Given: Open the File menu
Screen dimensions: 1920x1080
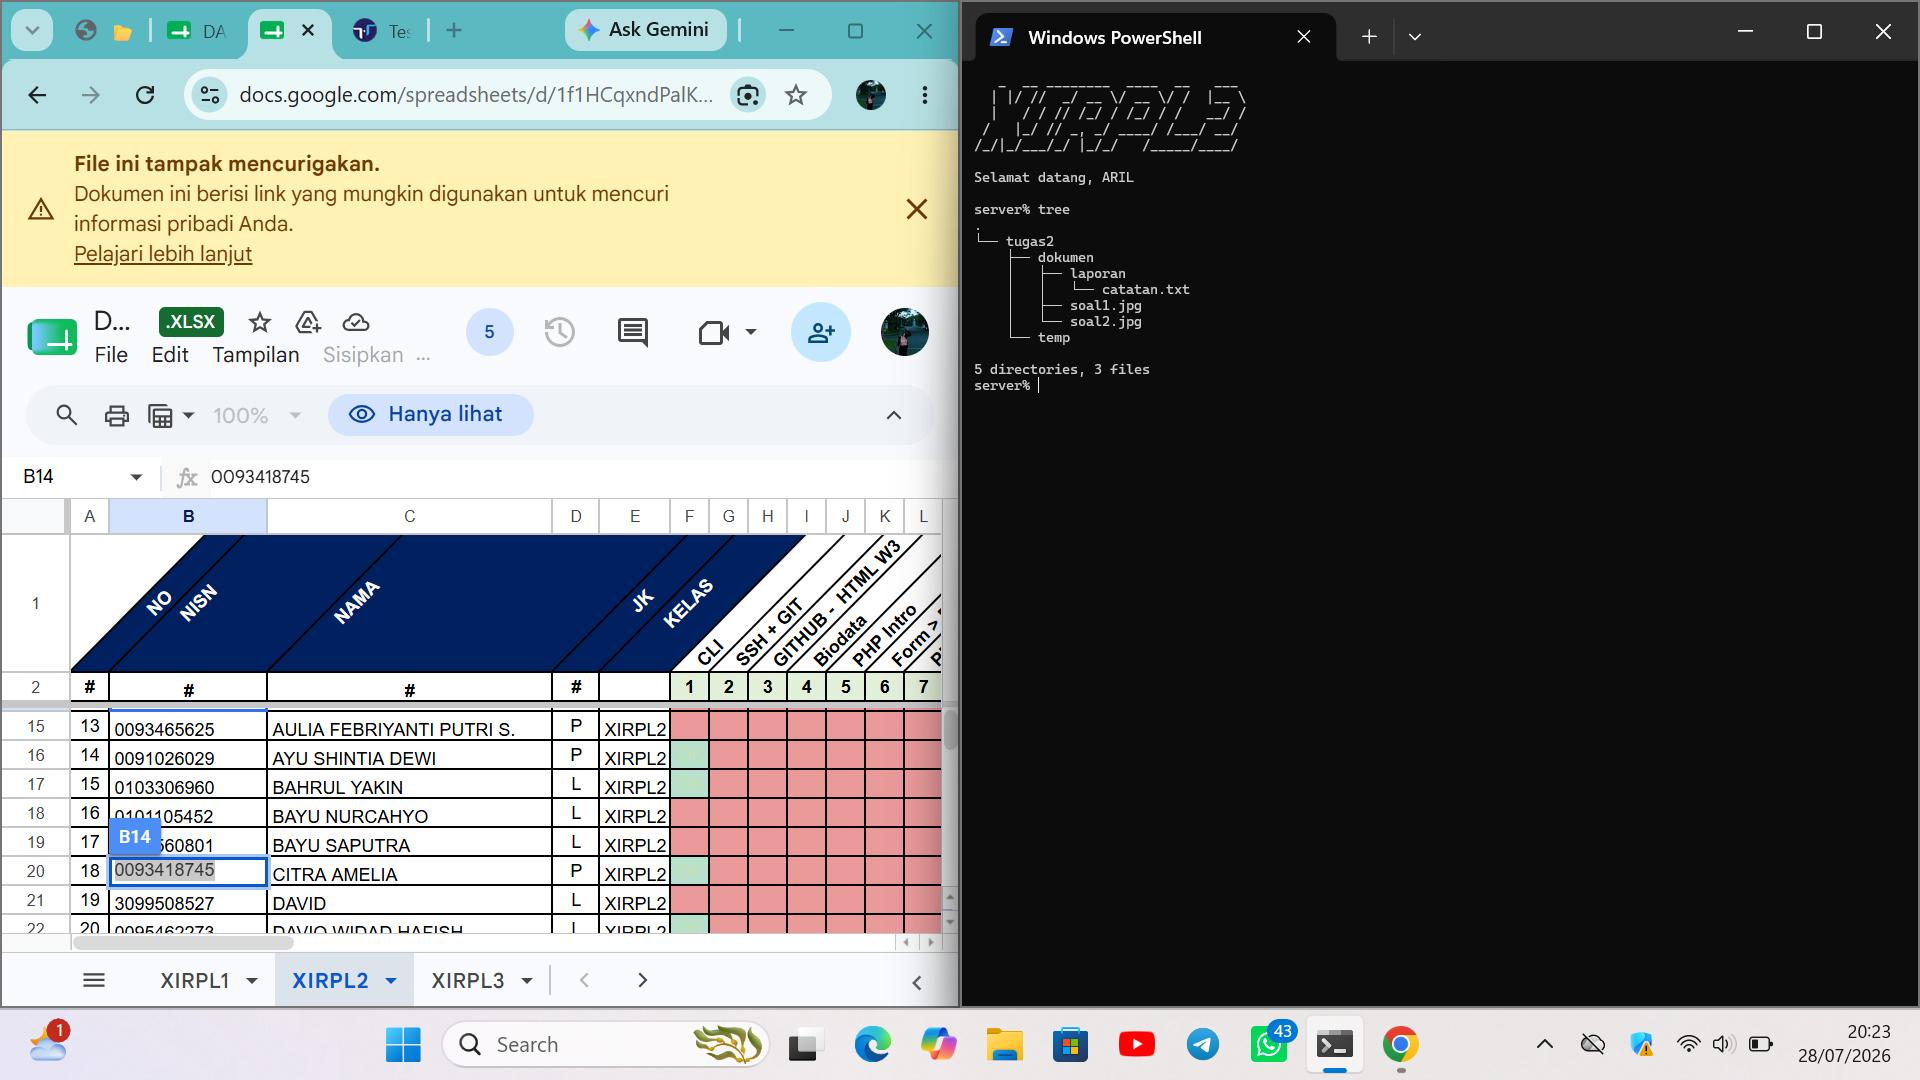Looking at the screenshot, I should click(x=111, y=355).
